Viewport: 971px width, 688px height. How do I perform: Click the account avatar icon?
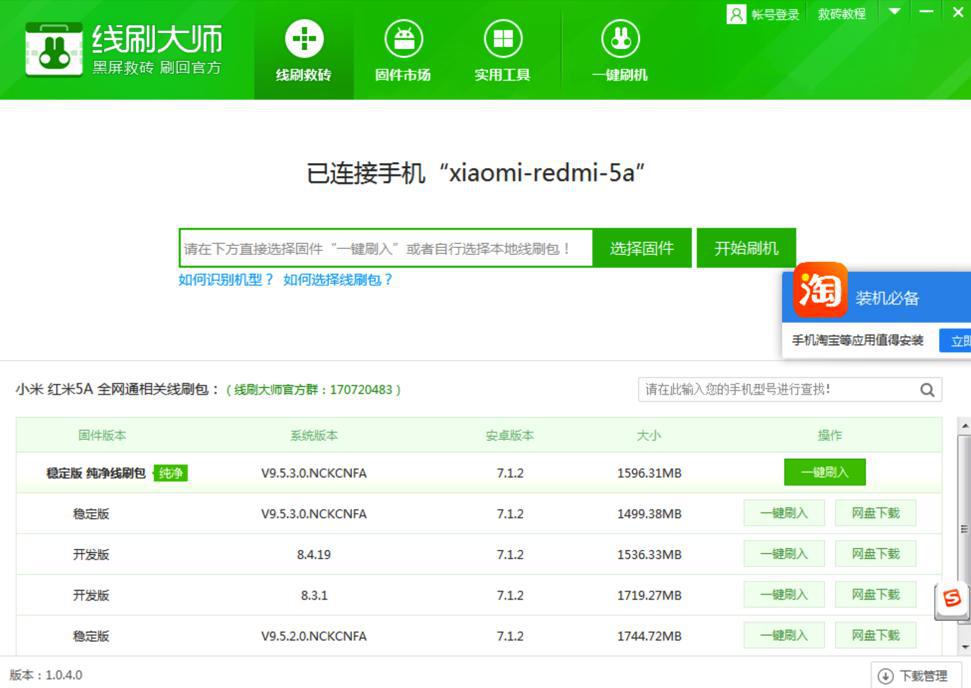(x=736, y=14)
